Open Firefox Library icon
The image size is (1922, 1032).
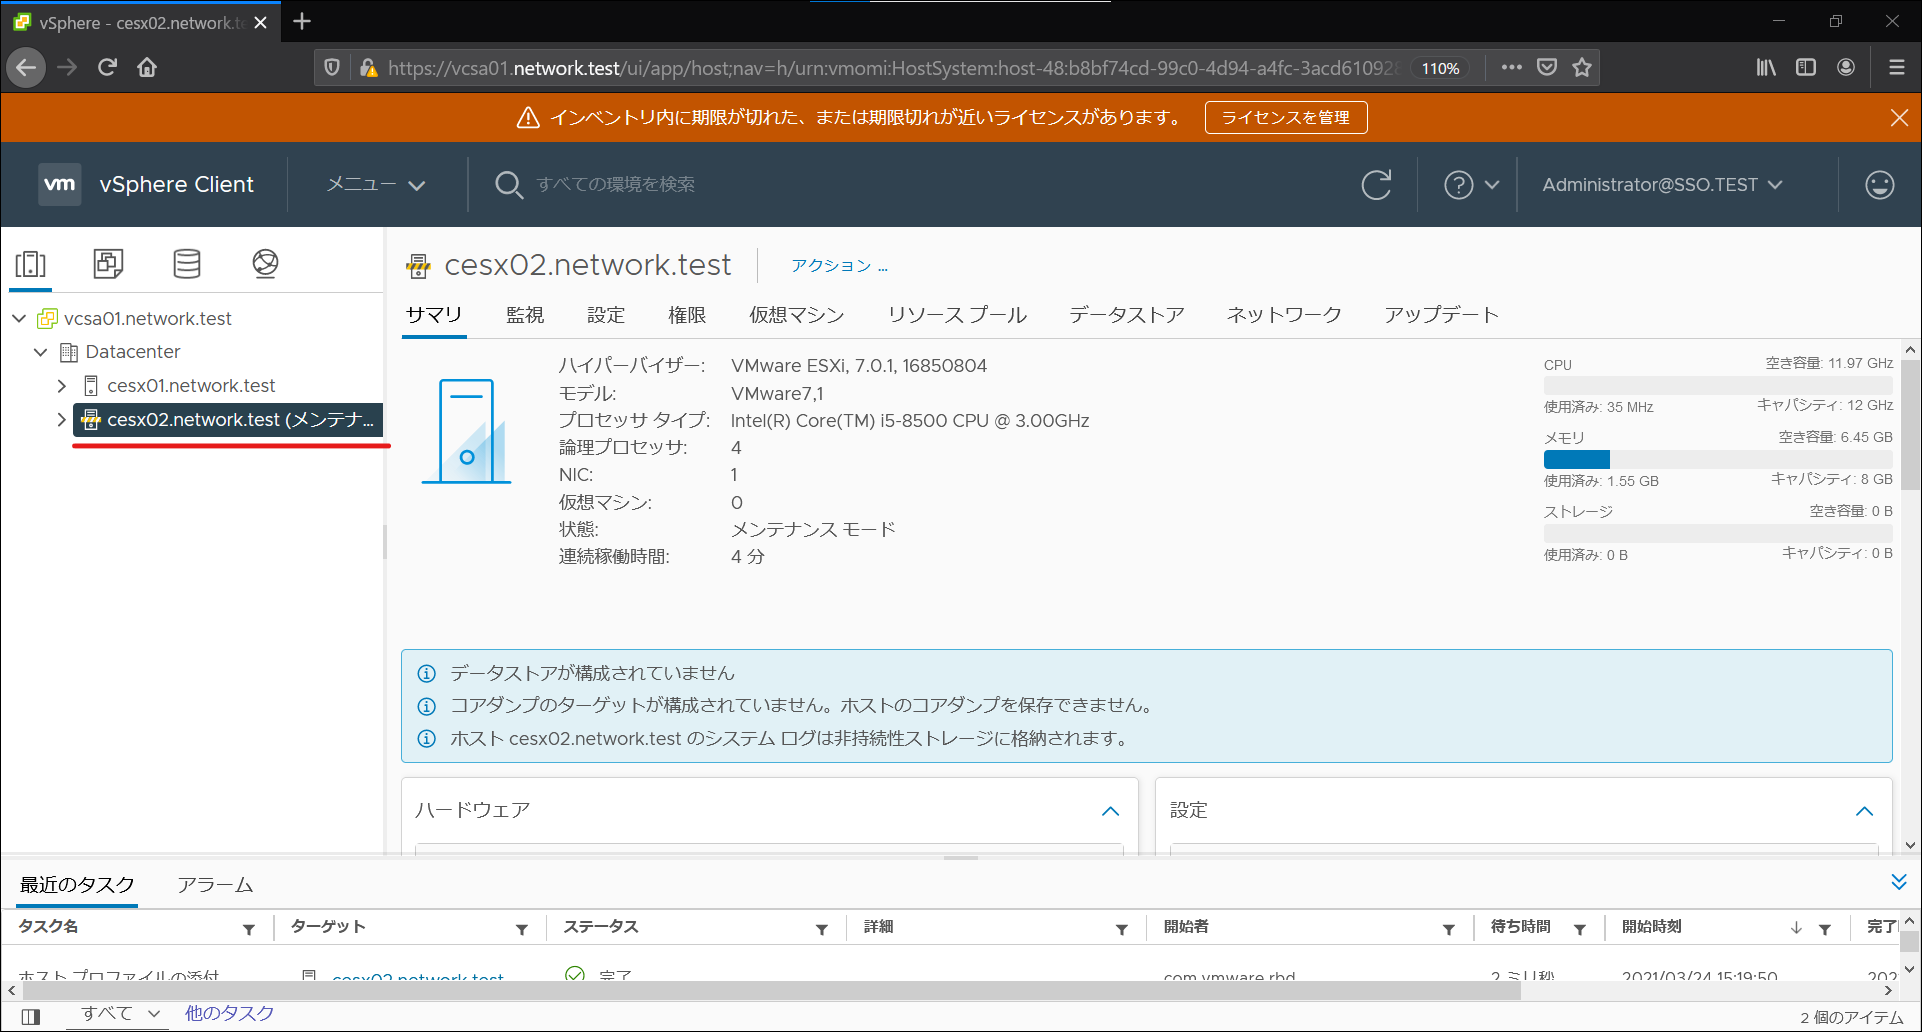pyautogui.click(x=1766, y=67)
